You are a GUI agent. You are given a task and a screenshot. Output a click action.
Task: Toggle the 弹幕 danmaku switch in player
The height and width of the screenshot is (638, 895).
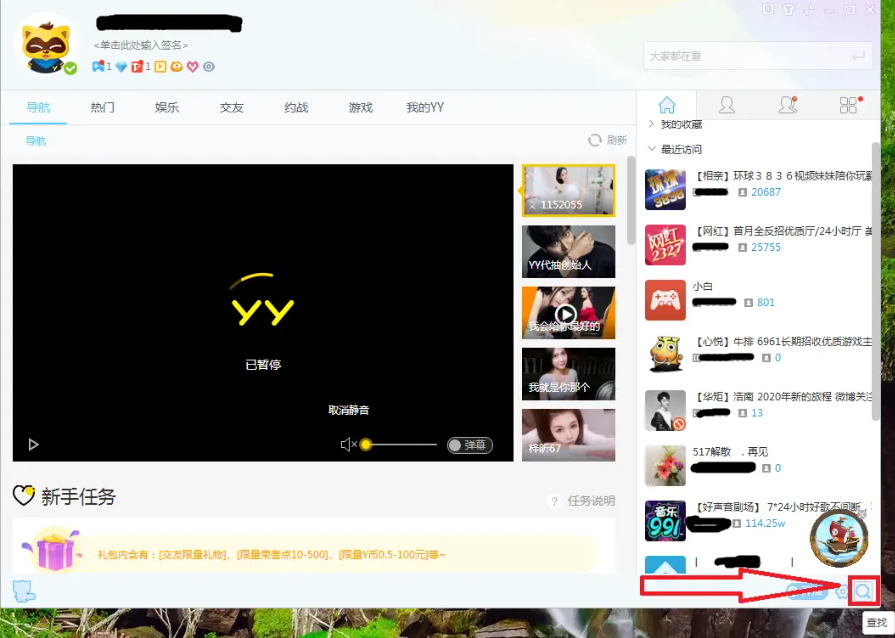(x=470, y=443)
